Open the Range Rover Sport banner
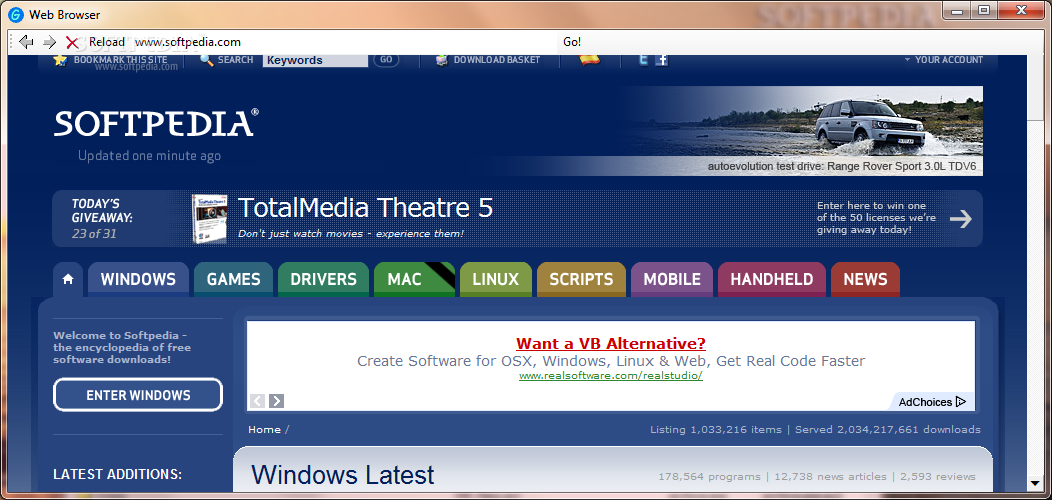Image resolution: width=1052 pixels, height=500 pixels. (798, 131)
